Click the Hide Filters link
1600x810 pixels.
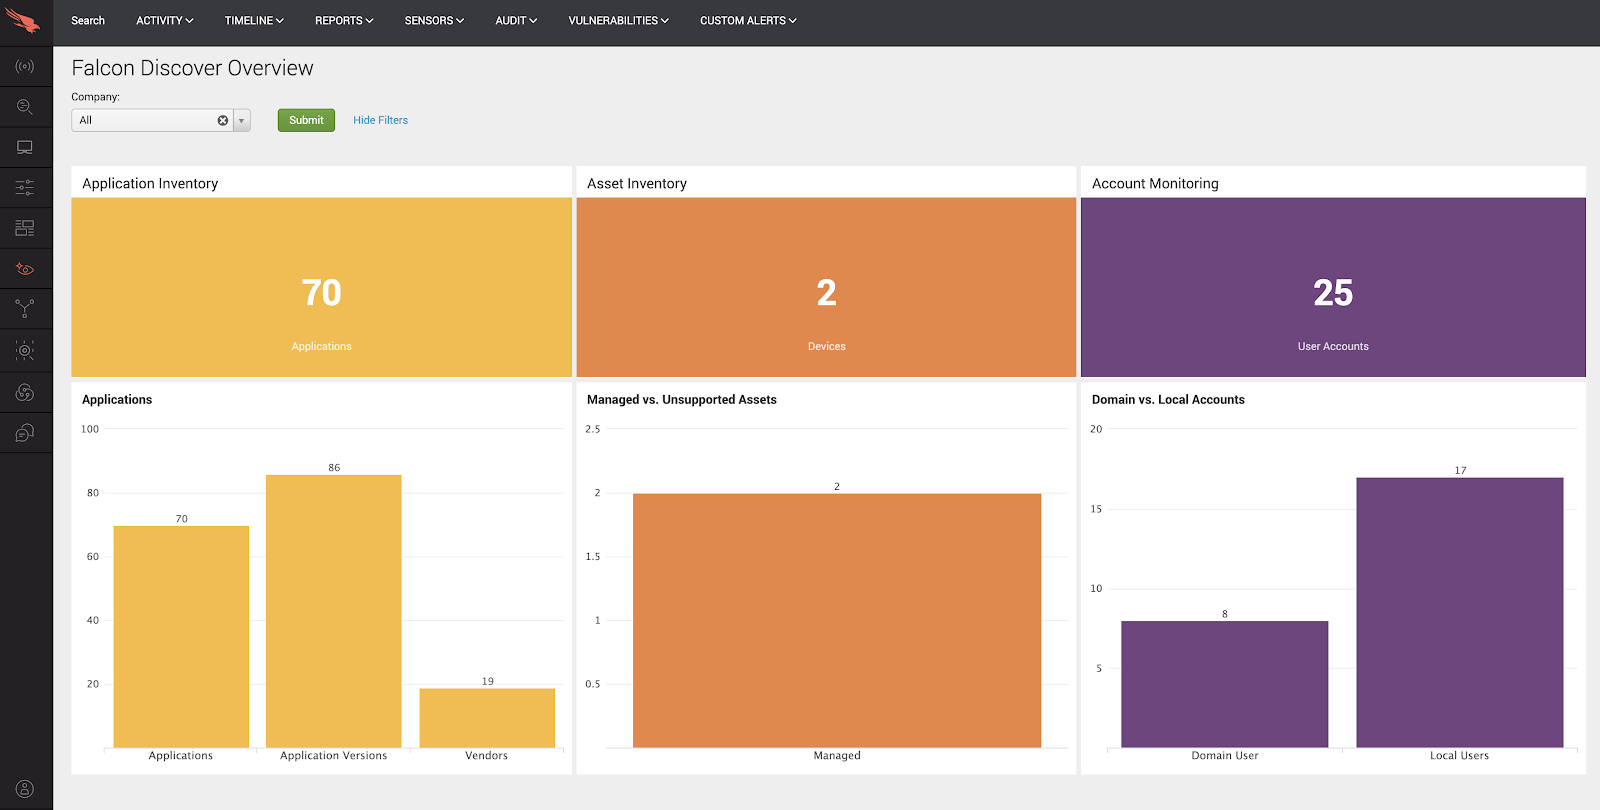coord(380,120)
